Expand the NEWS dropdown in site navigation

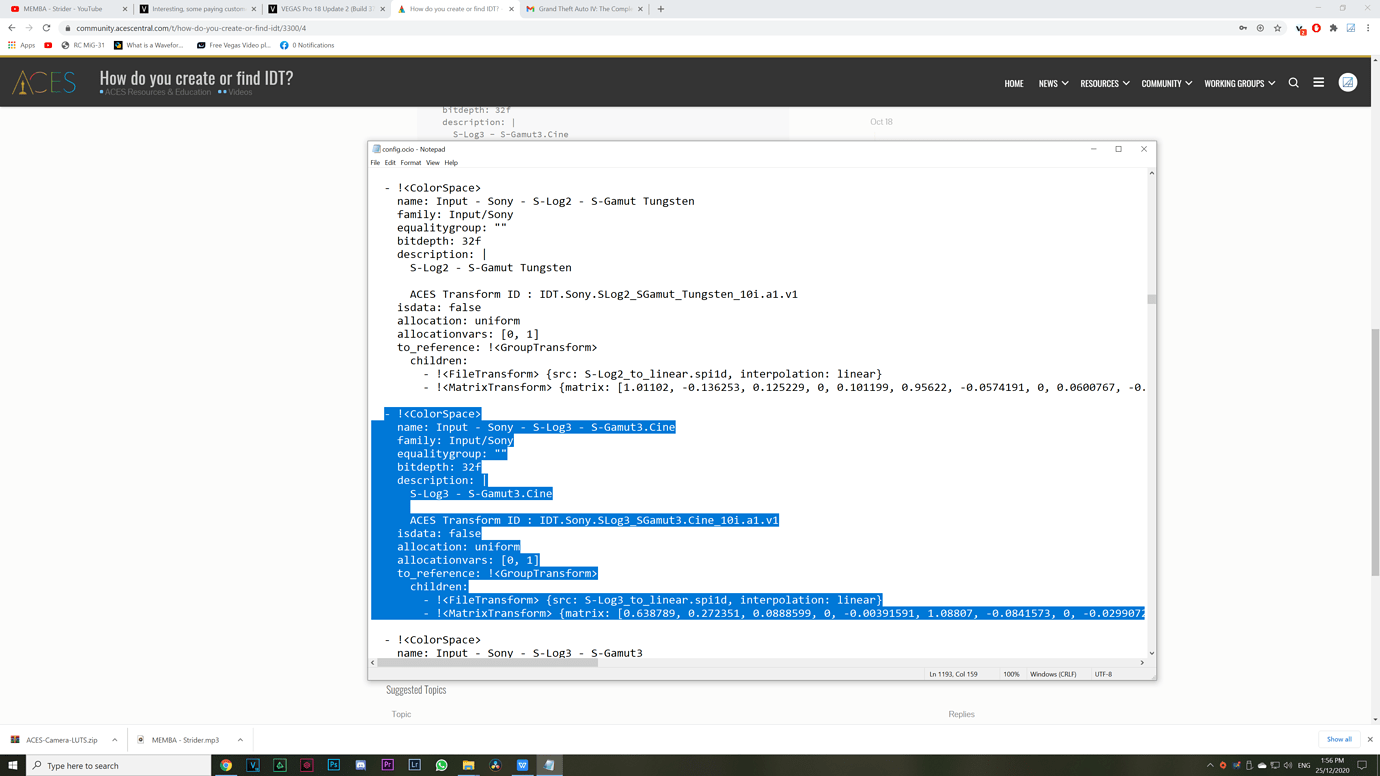pos(1053,84)
